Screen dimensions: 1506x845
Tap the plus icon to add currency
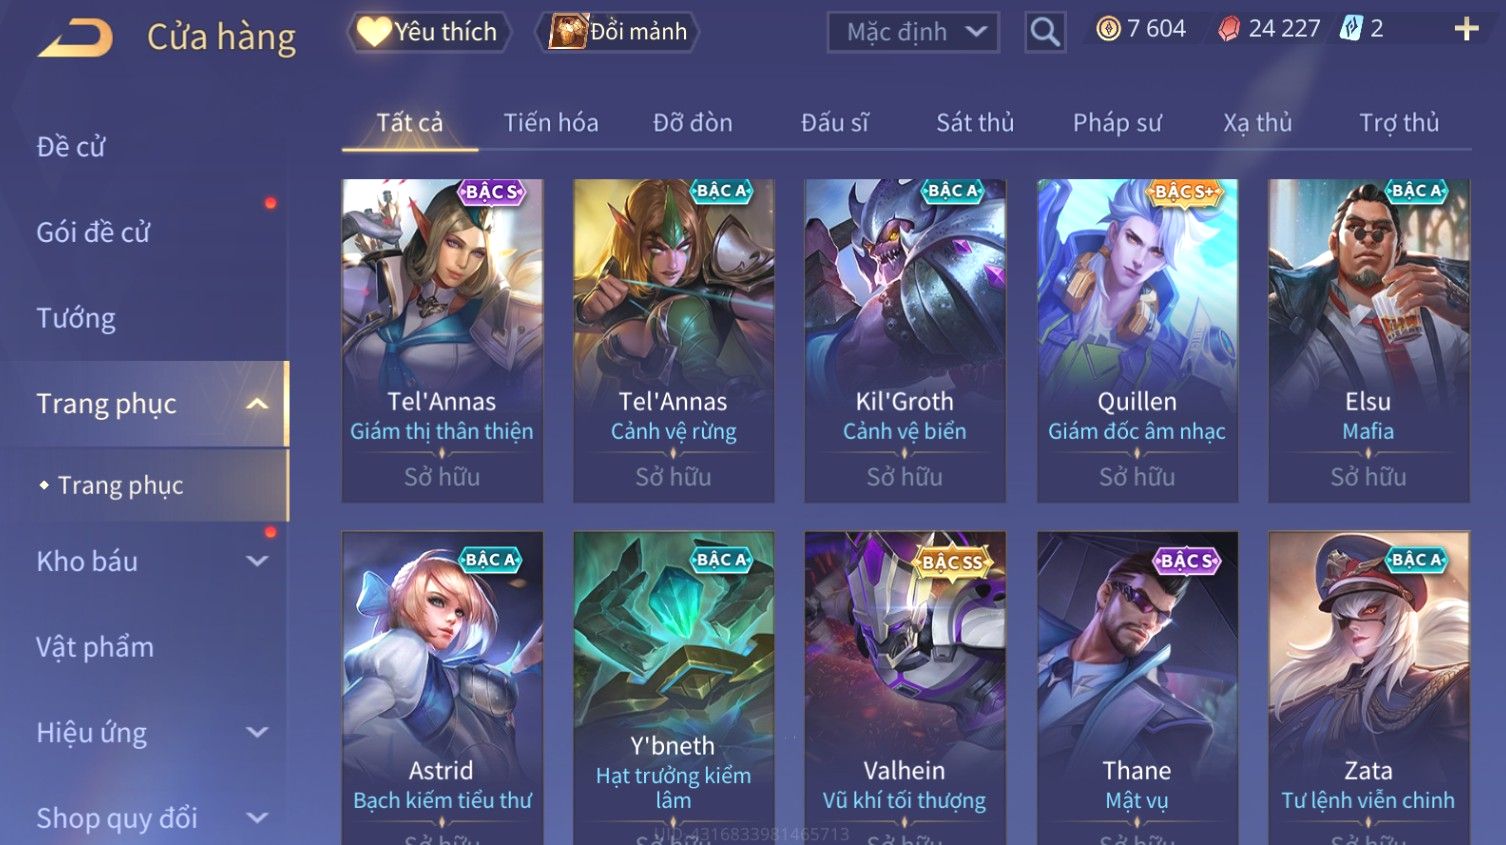tap(1466, 29)
